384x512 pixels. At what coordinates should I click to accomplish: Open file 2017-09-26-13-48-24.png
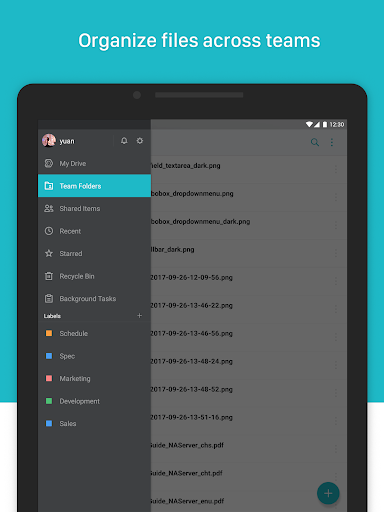click(x=249, y=365)
